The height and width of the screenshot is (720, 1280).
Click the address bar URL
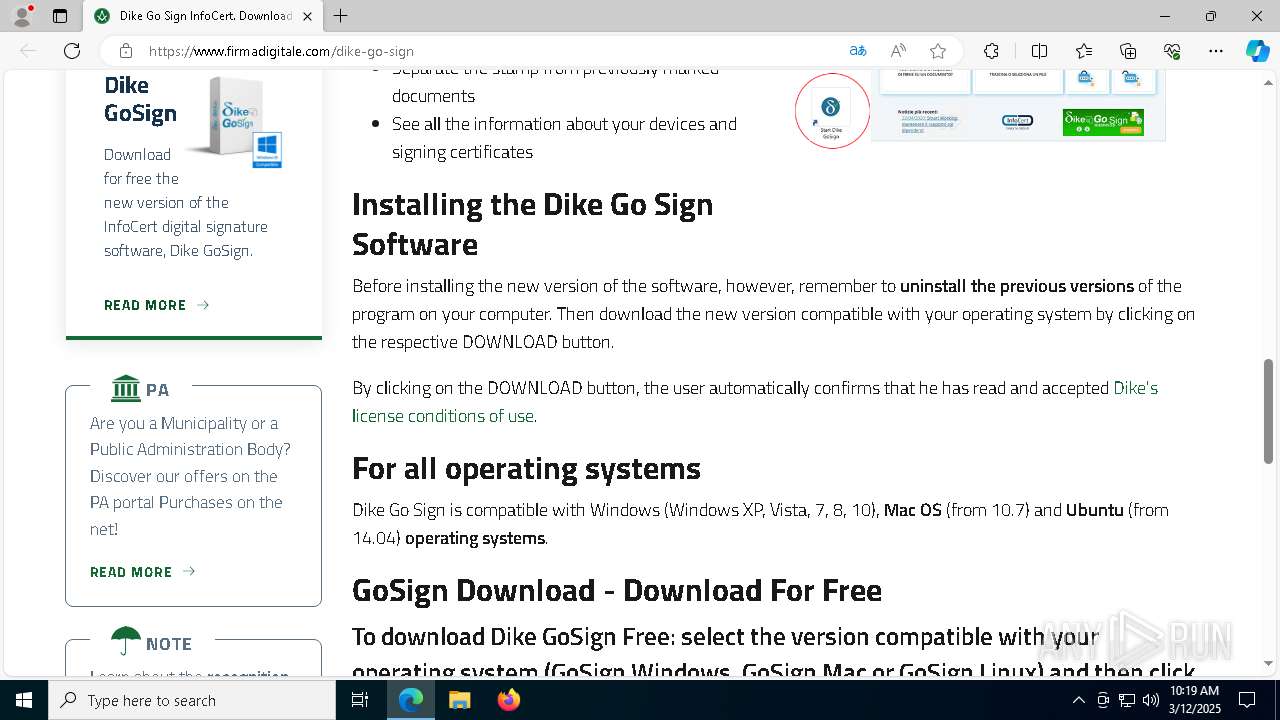coord(281,51)
